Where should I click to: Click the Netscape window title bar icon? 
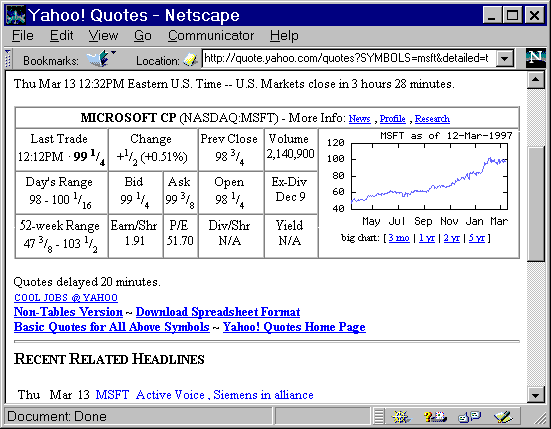pyautogui.click(x=16, y=15)
